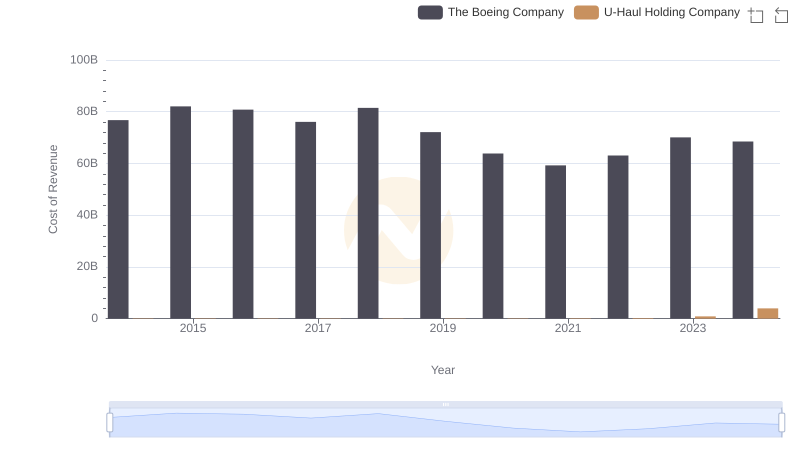Screen dimensions: 800x461
Task: Click the Boeing bar for 2021
Action: tap(556, 242)
